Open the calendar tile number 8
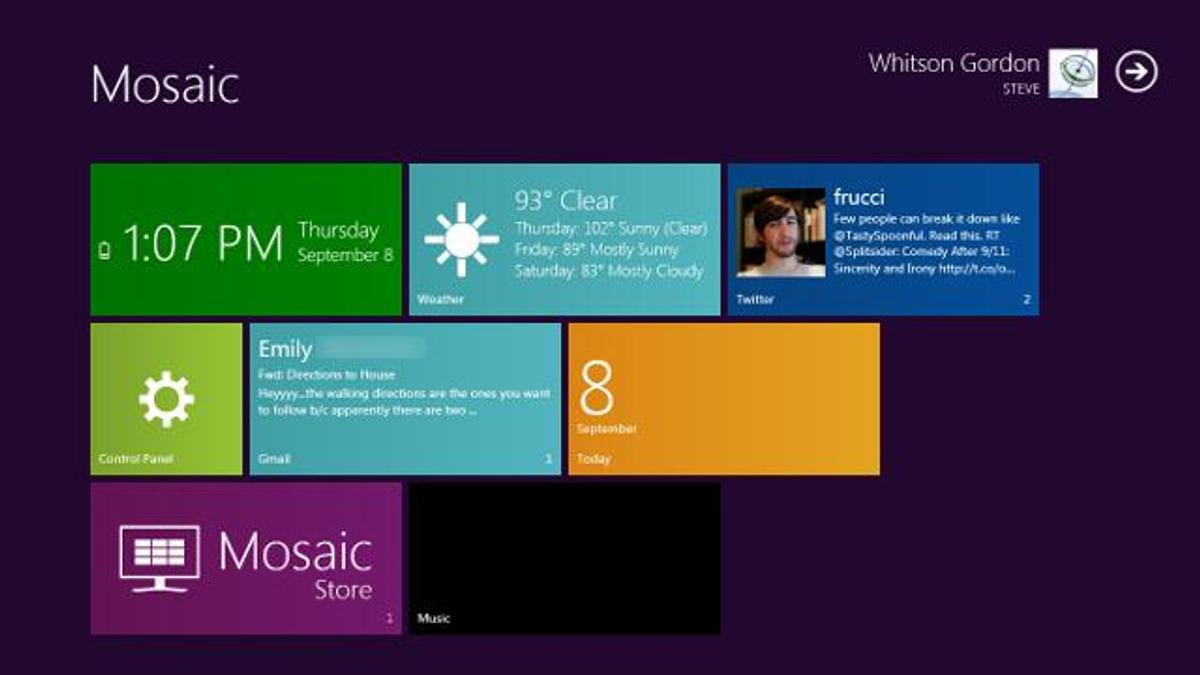 click(x=596, y=389)
